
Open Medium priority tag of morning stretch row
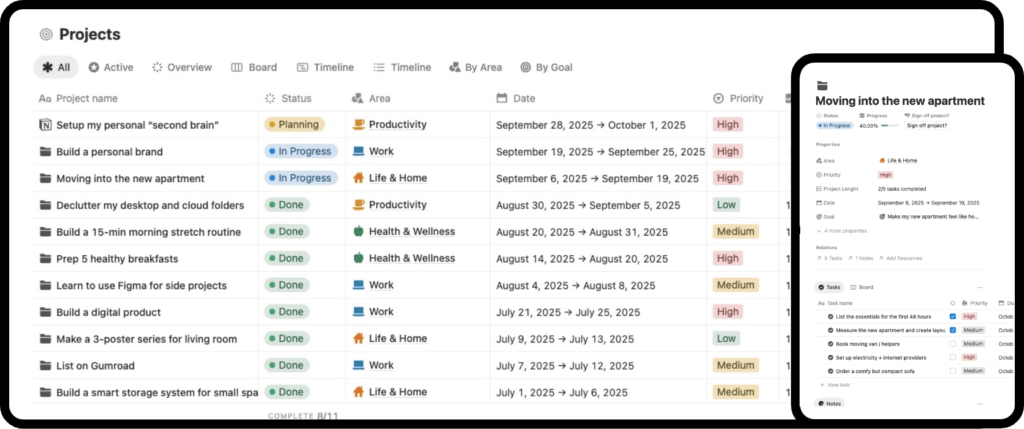coord(735,232)
